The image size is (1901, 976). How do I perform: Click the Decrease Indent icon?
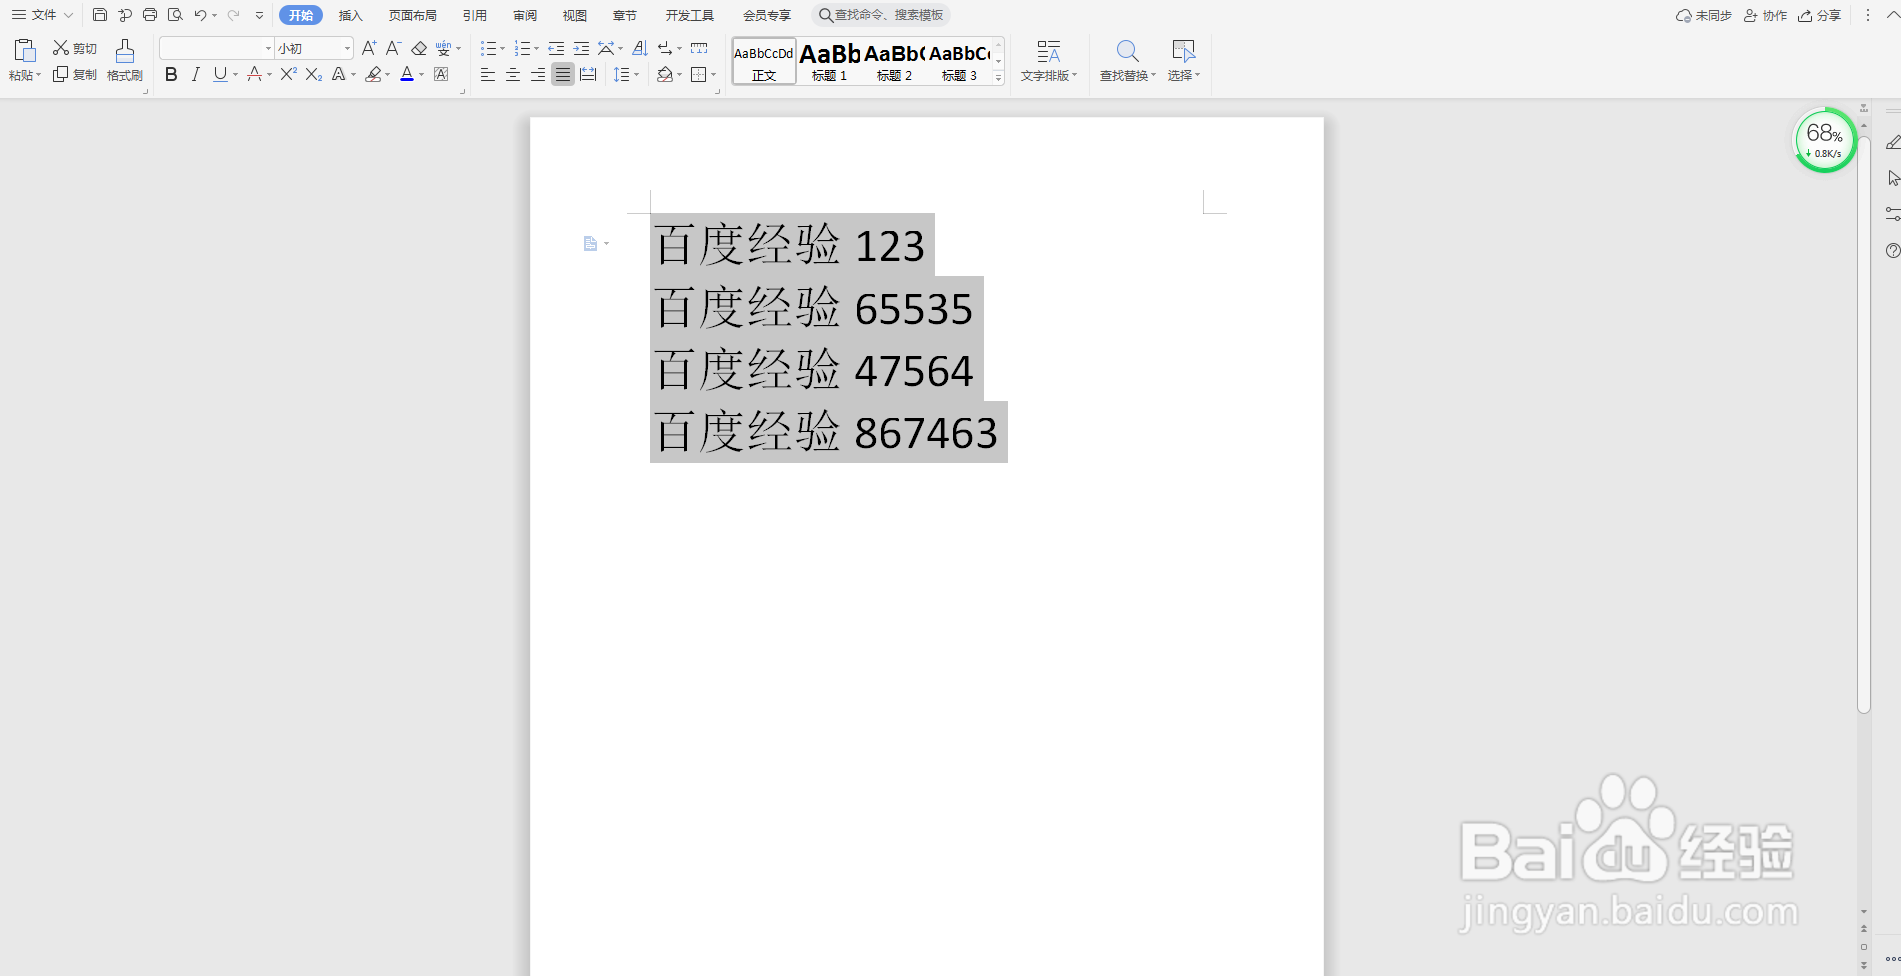point(556,48)
